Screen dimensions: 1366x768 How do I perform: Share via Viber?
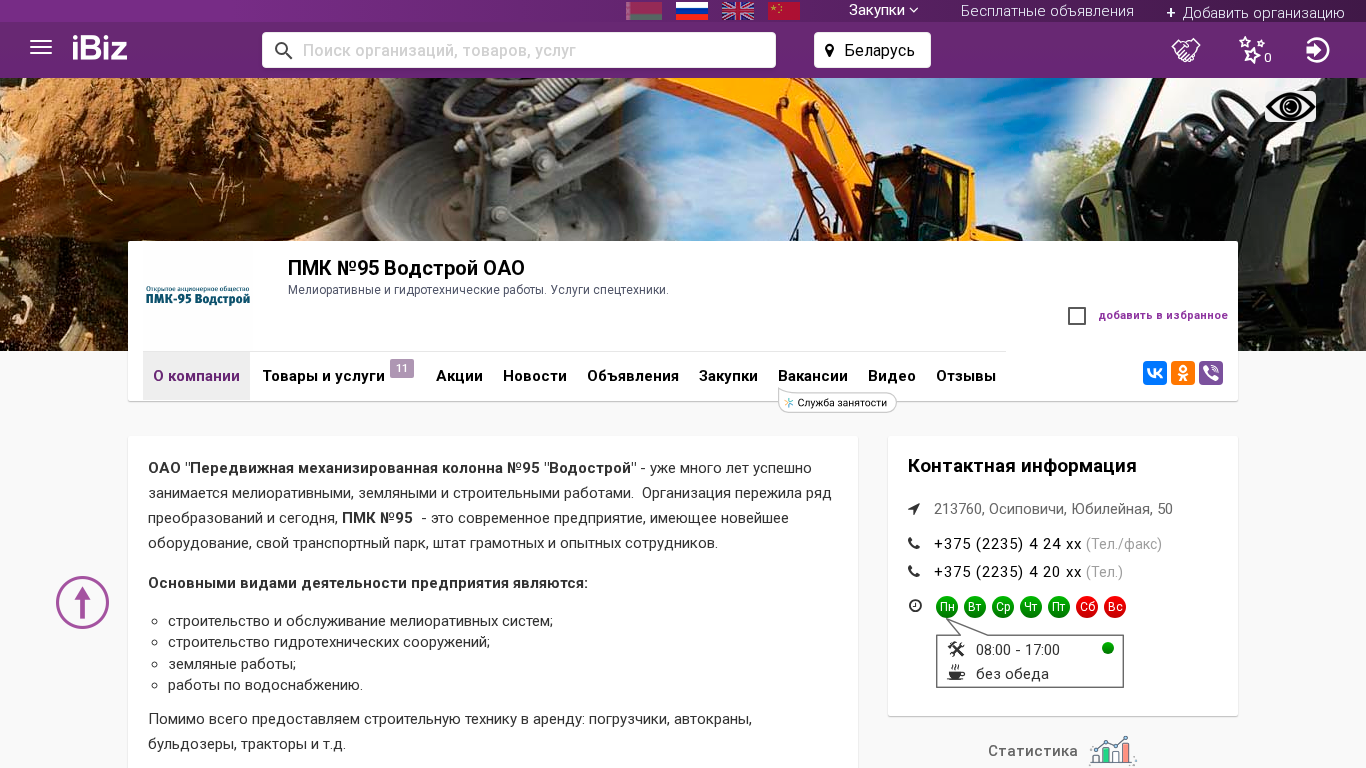click(1211, 373)
